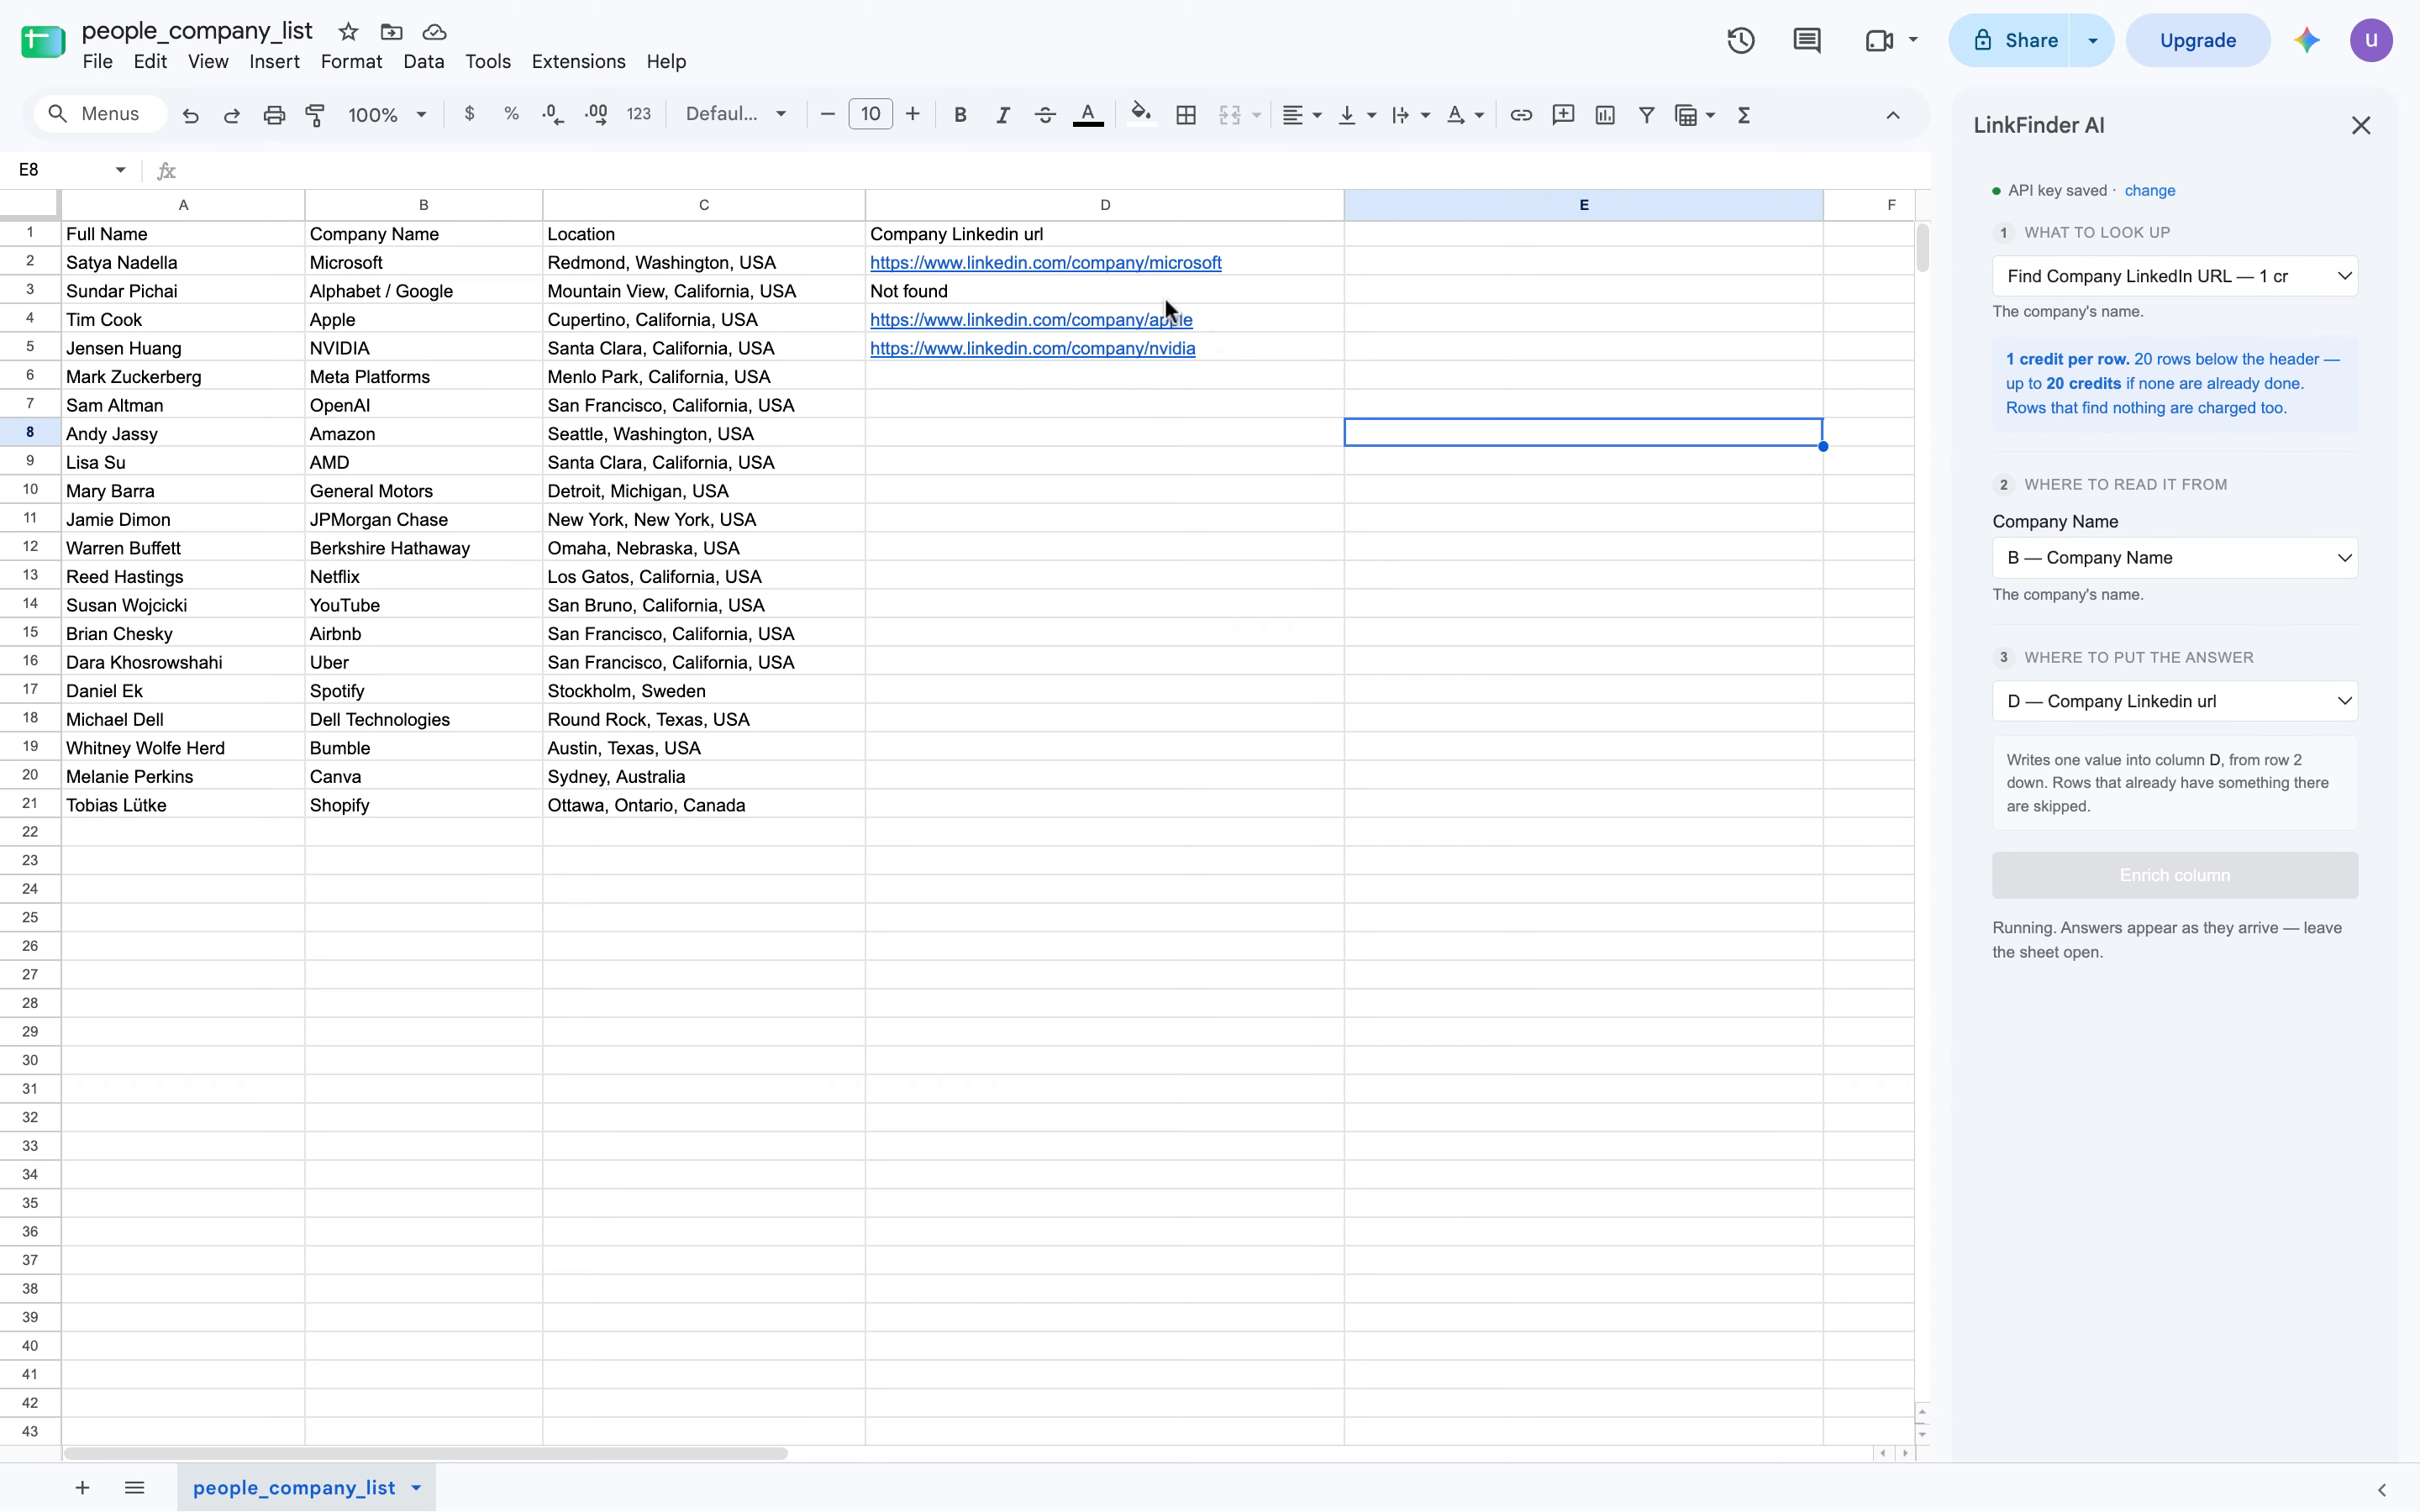The height and width of the screenshot is (1512, 2420).
Task: Open the Gemini sparkle icon
Action: click(x=2307, y=40)
